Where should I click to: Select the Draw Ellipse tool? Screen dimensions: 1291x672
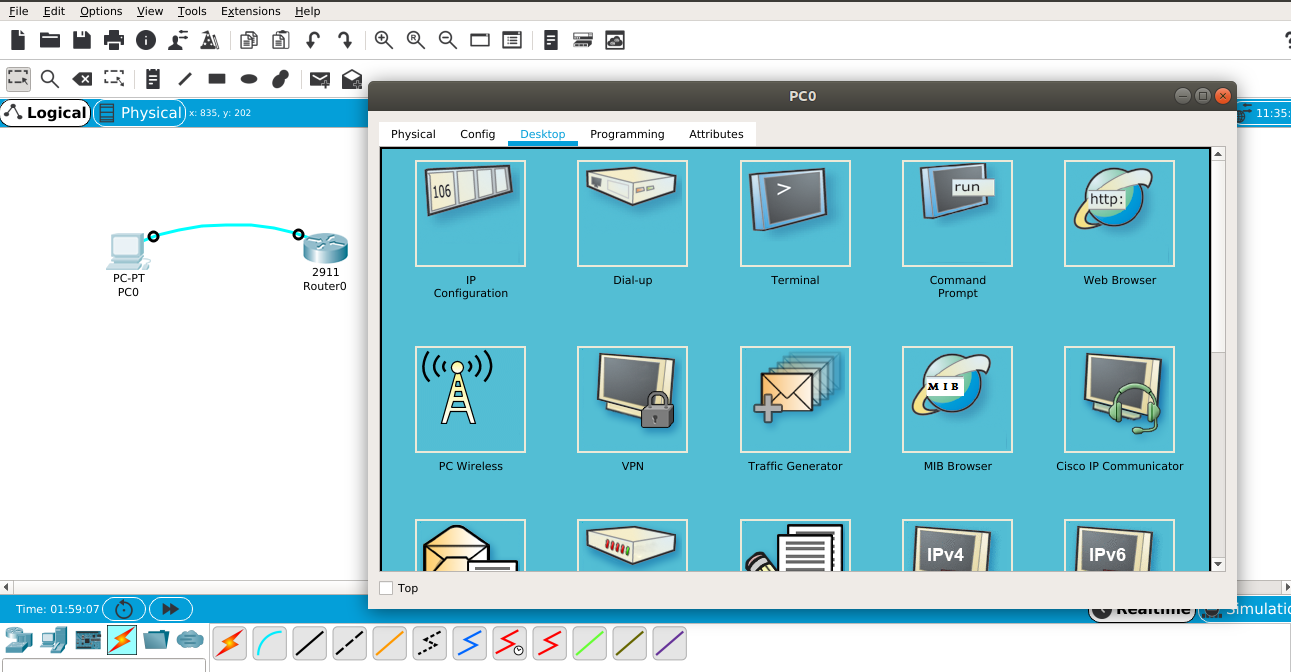coord(249,78)
